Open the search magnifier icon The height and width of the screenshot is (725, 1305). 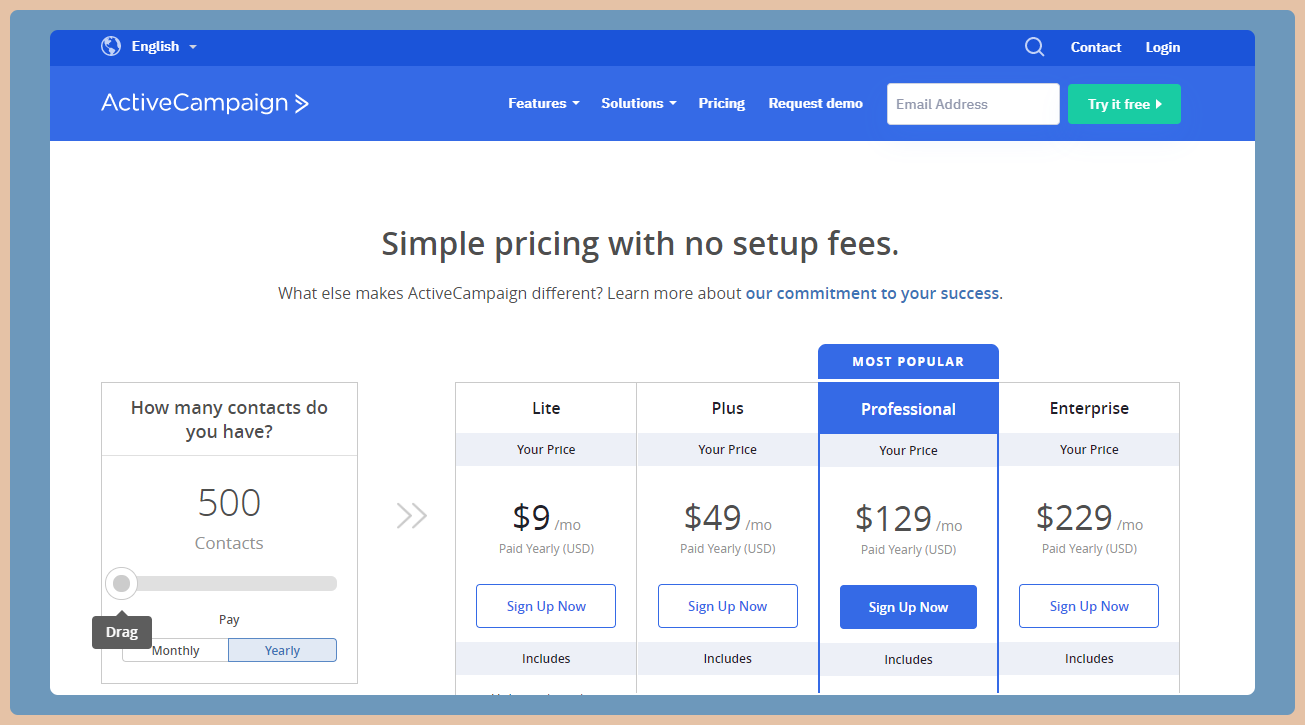[x=1035, y=47]
